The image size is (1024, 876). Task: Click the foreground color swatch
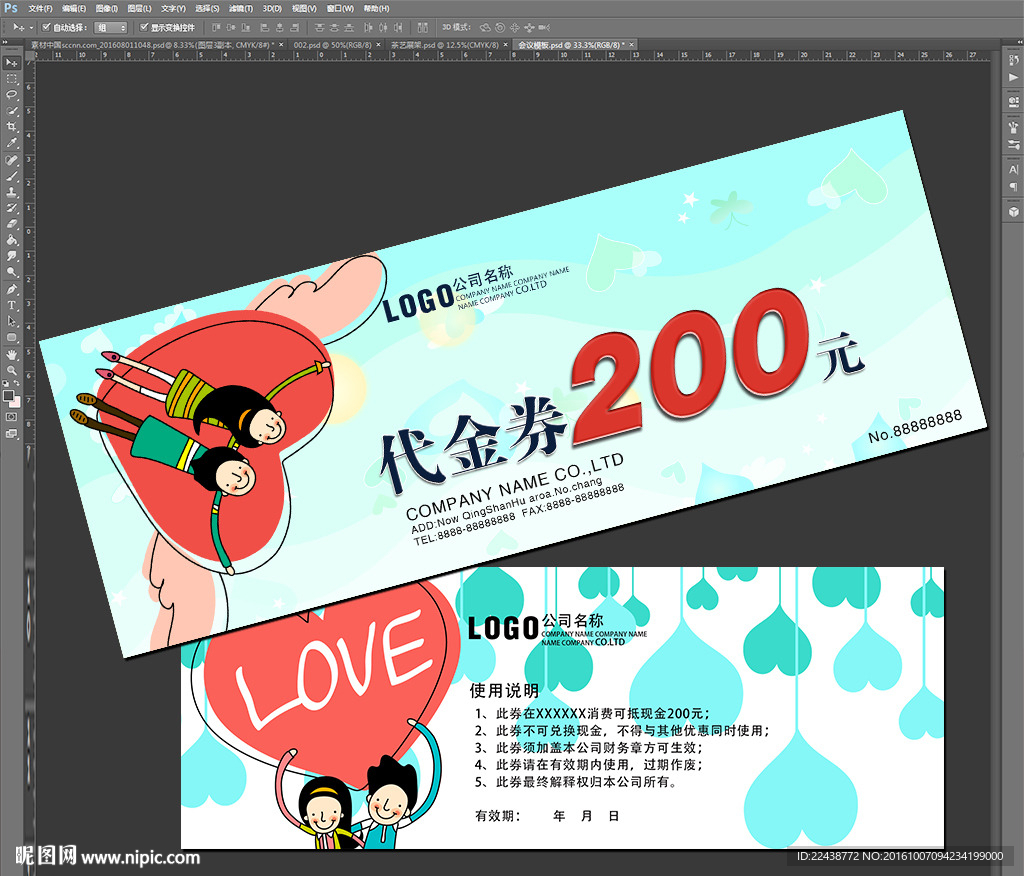[8, 395]
